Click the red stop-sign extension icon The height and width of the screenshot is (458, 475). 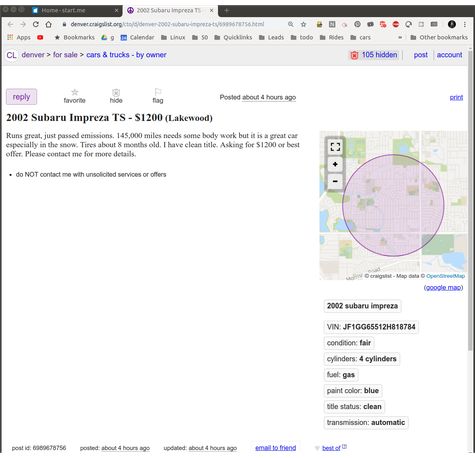(396, 24)
